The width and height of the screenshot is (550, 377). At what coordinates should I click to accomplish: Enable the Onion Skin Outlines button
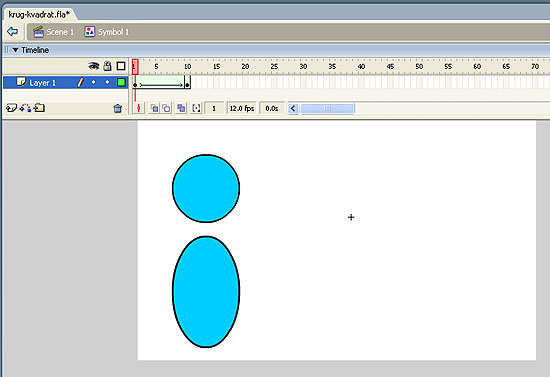click(x=166, y=108)
